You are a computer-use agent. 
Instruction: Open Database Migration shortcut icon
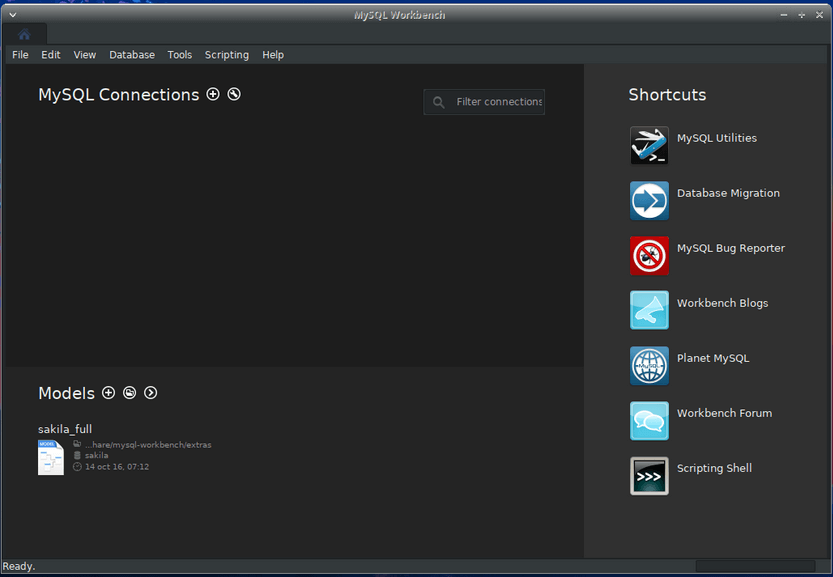click(649, 201)
